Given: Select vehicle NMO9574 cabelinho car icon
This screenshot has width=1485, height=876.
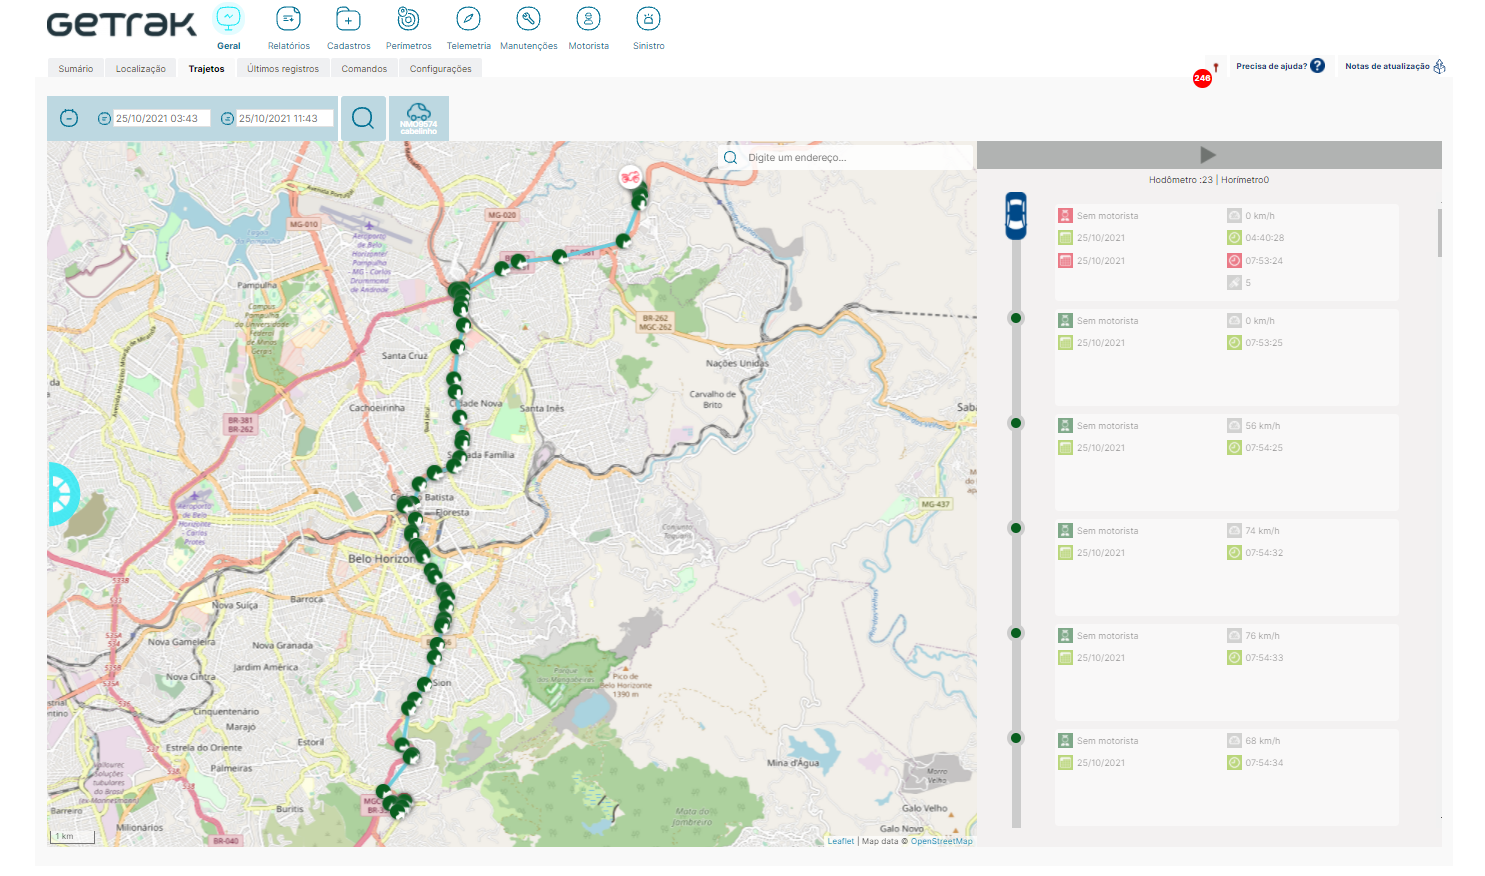Looking at the screenshot, I should (x=419, y=118).
